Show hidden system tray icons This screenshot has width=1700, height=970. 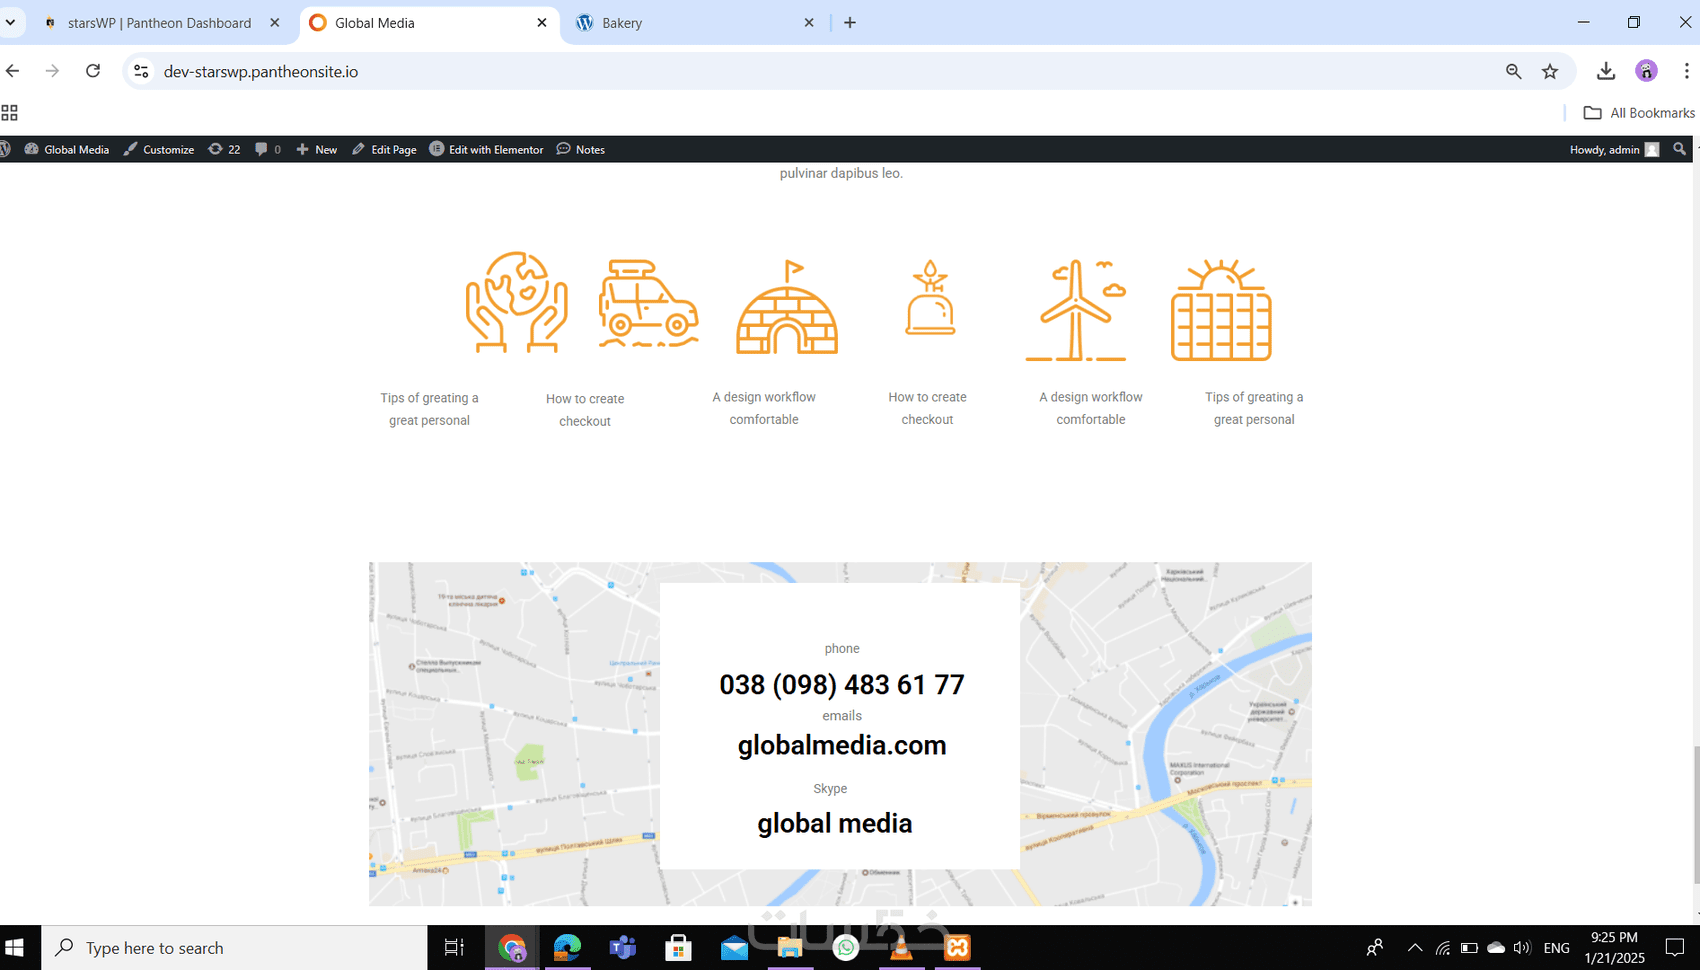[1415, 948]
